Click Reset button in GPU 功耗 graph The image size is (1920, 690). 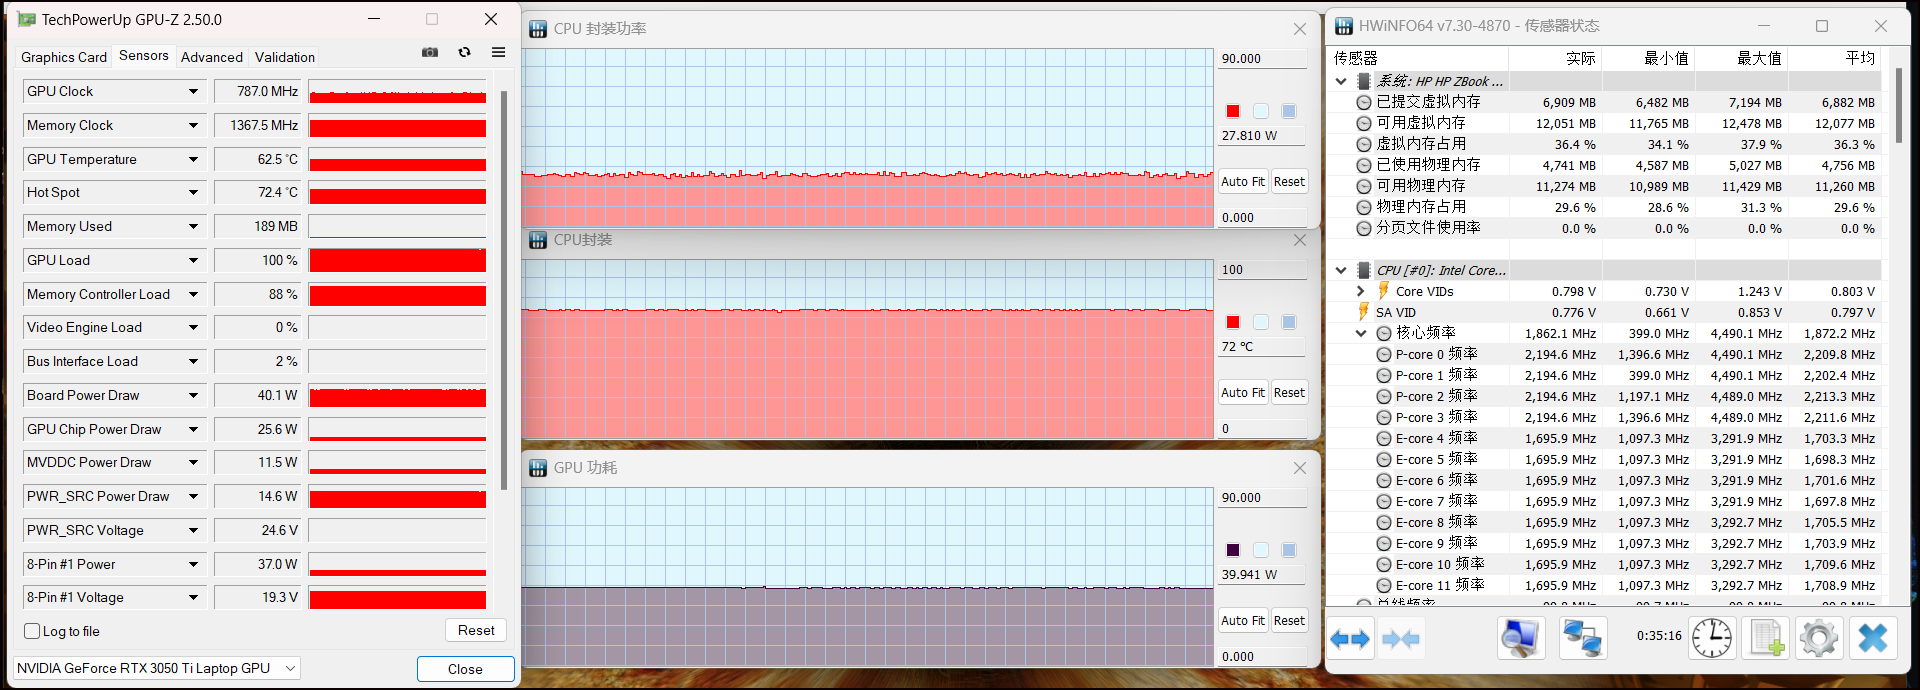pos(1289,621)
